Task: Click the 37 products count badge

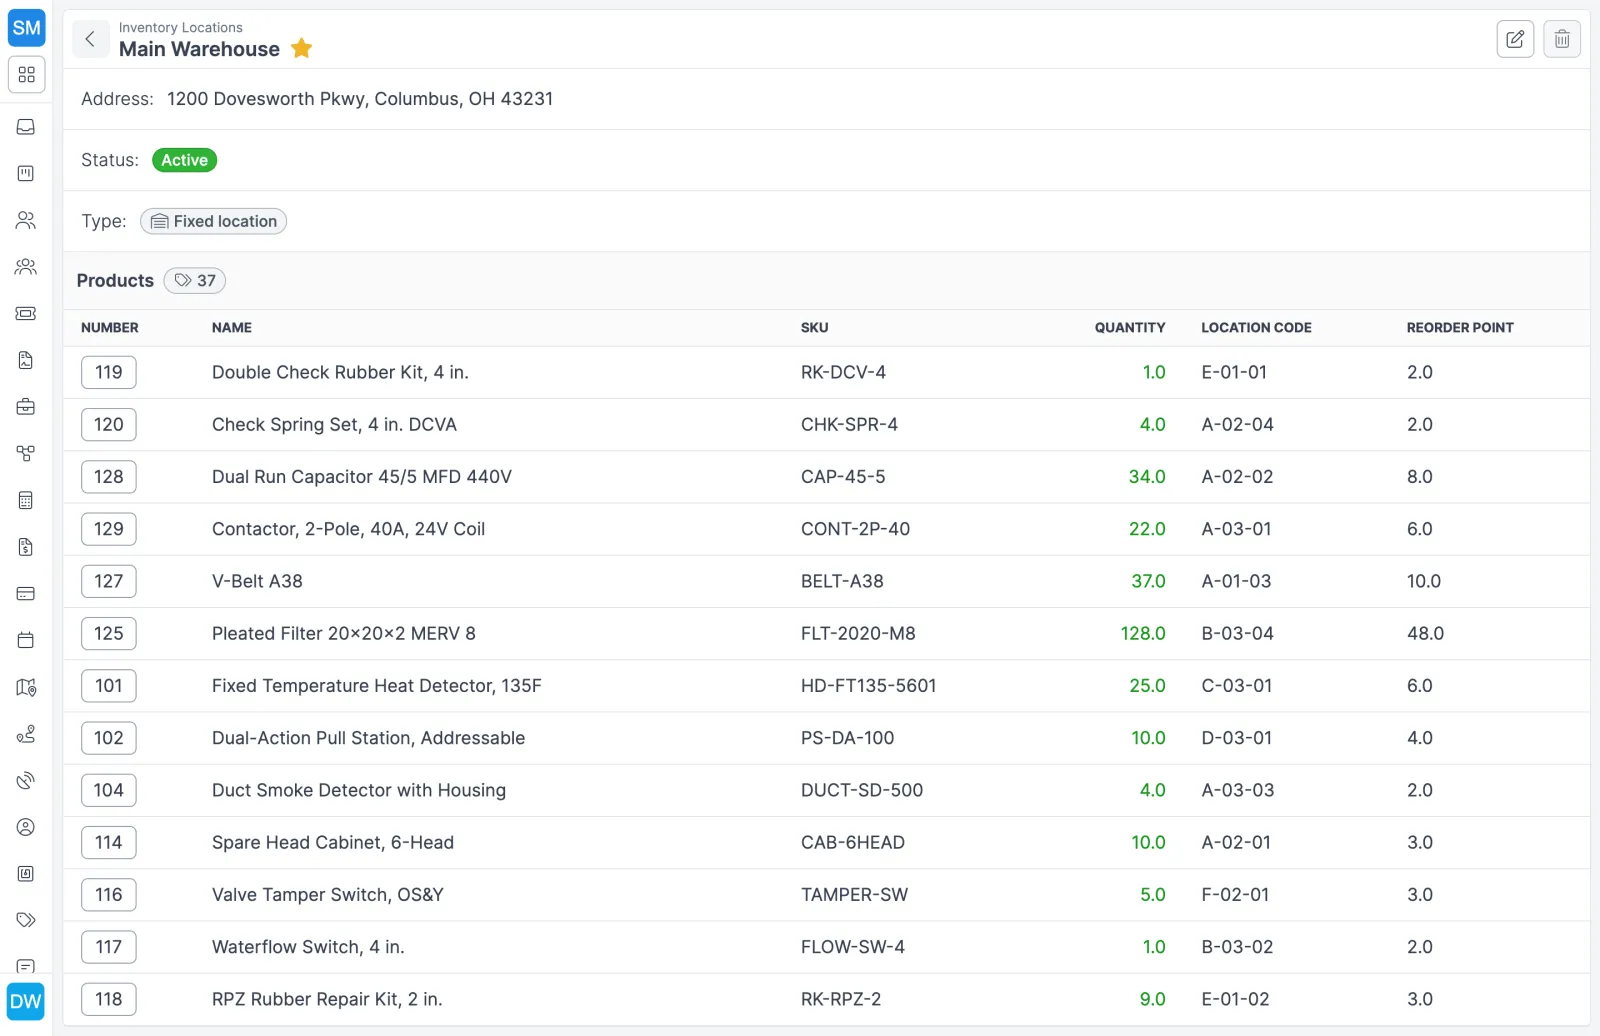Action: 194,281
